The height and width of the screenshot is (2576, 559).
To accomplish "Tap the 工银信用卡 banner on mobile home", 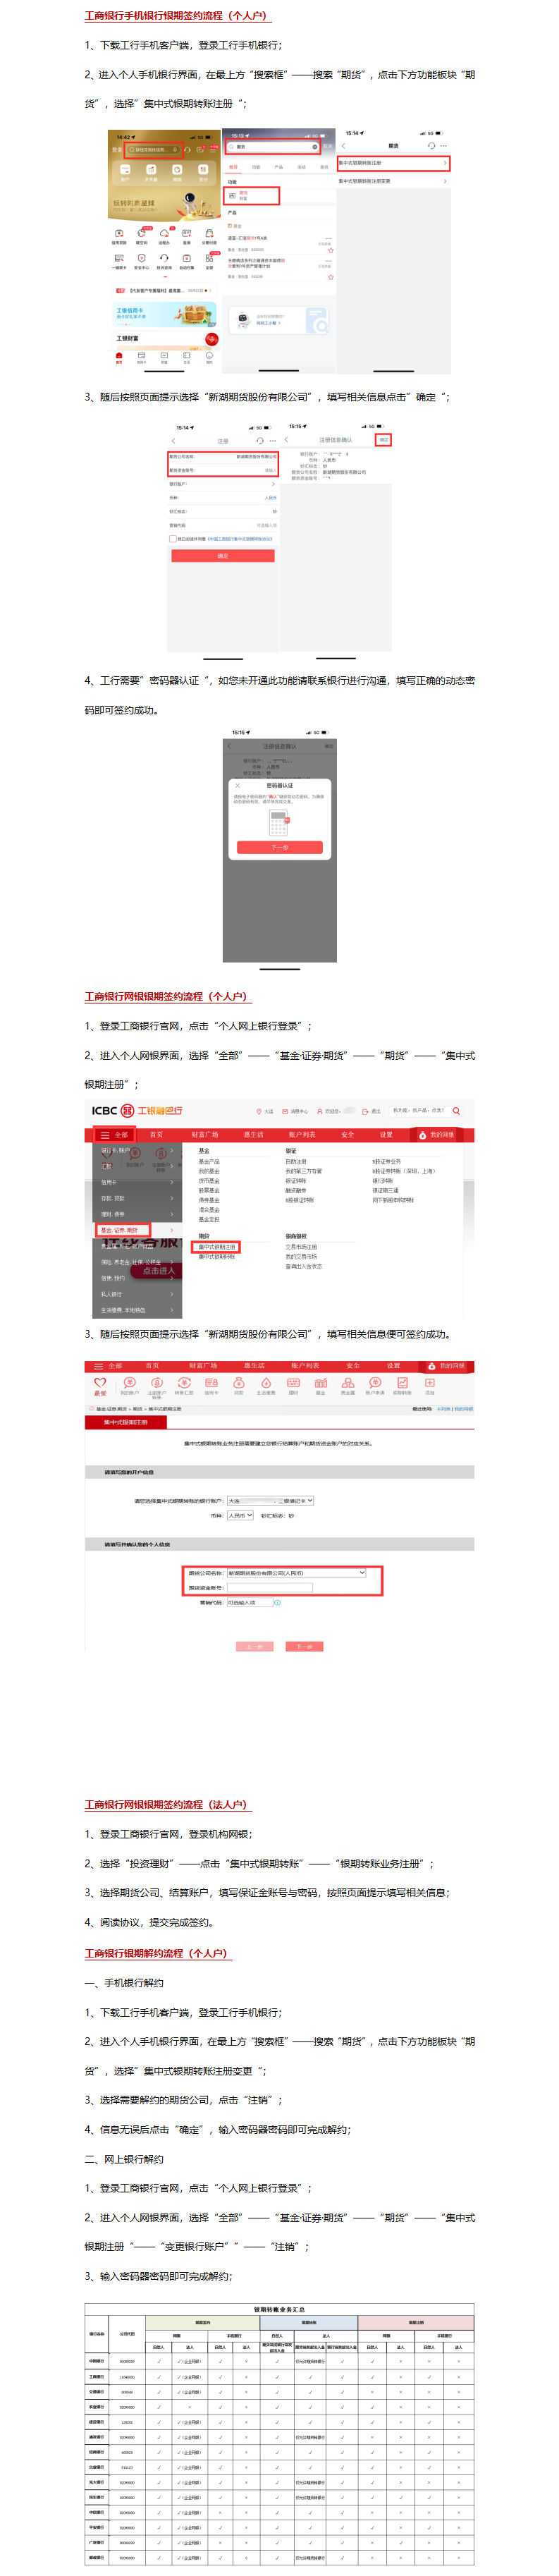I will point(166,314).
